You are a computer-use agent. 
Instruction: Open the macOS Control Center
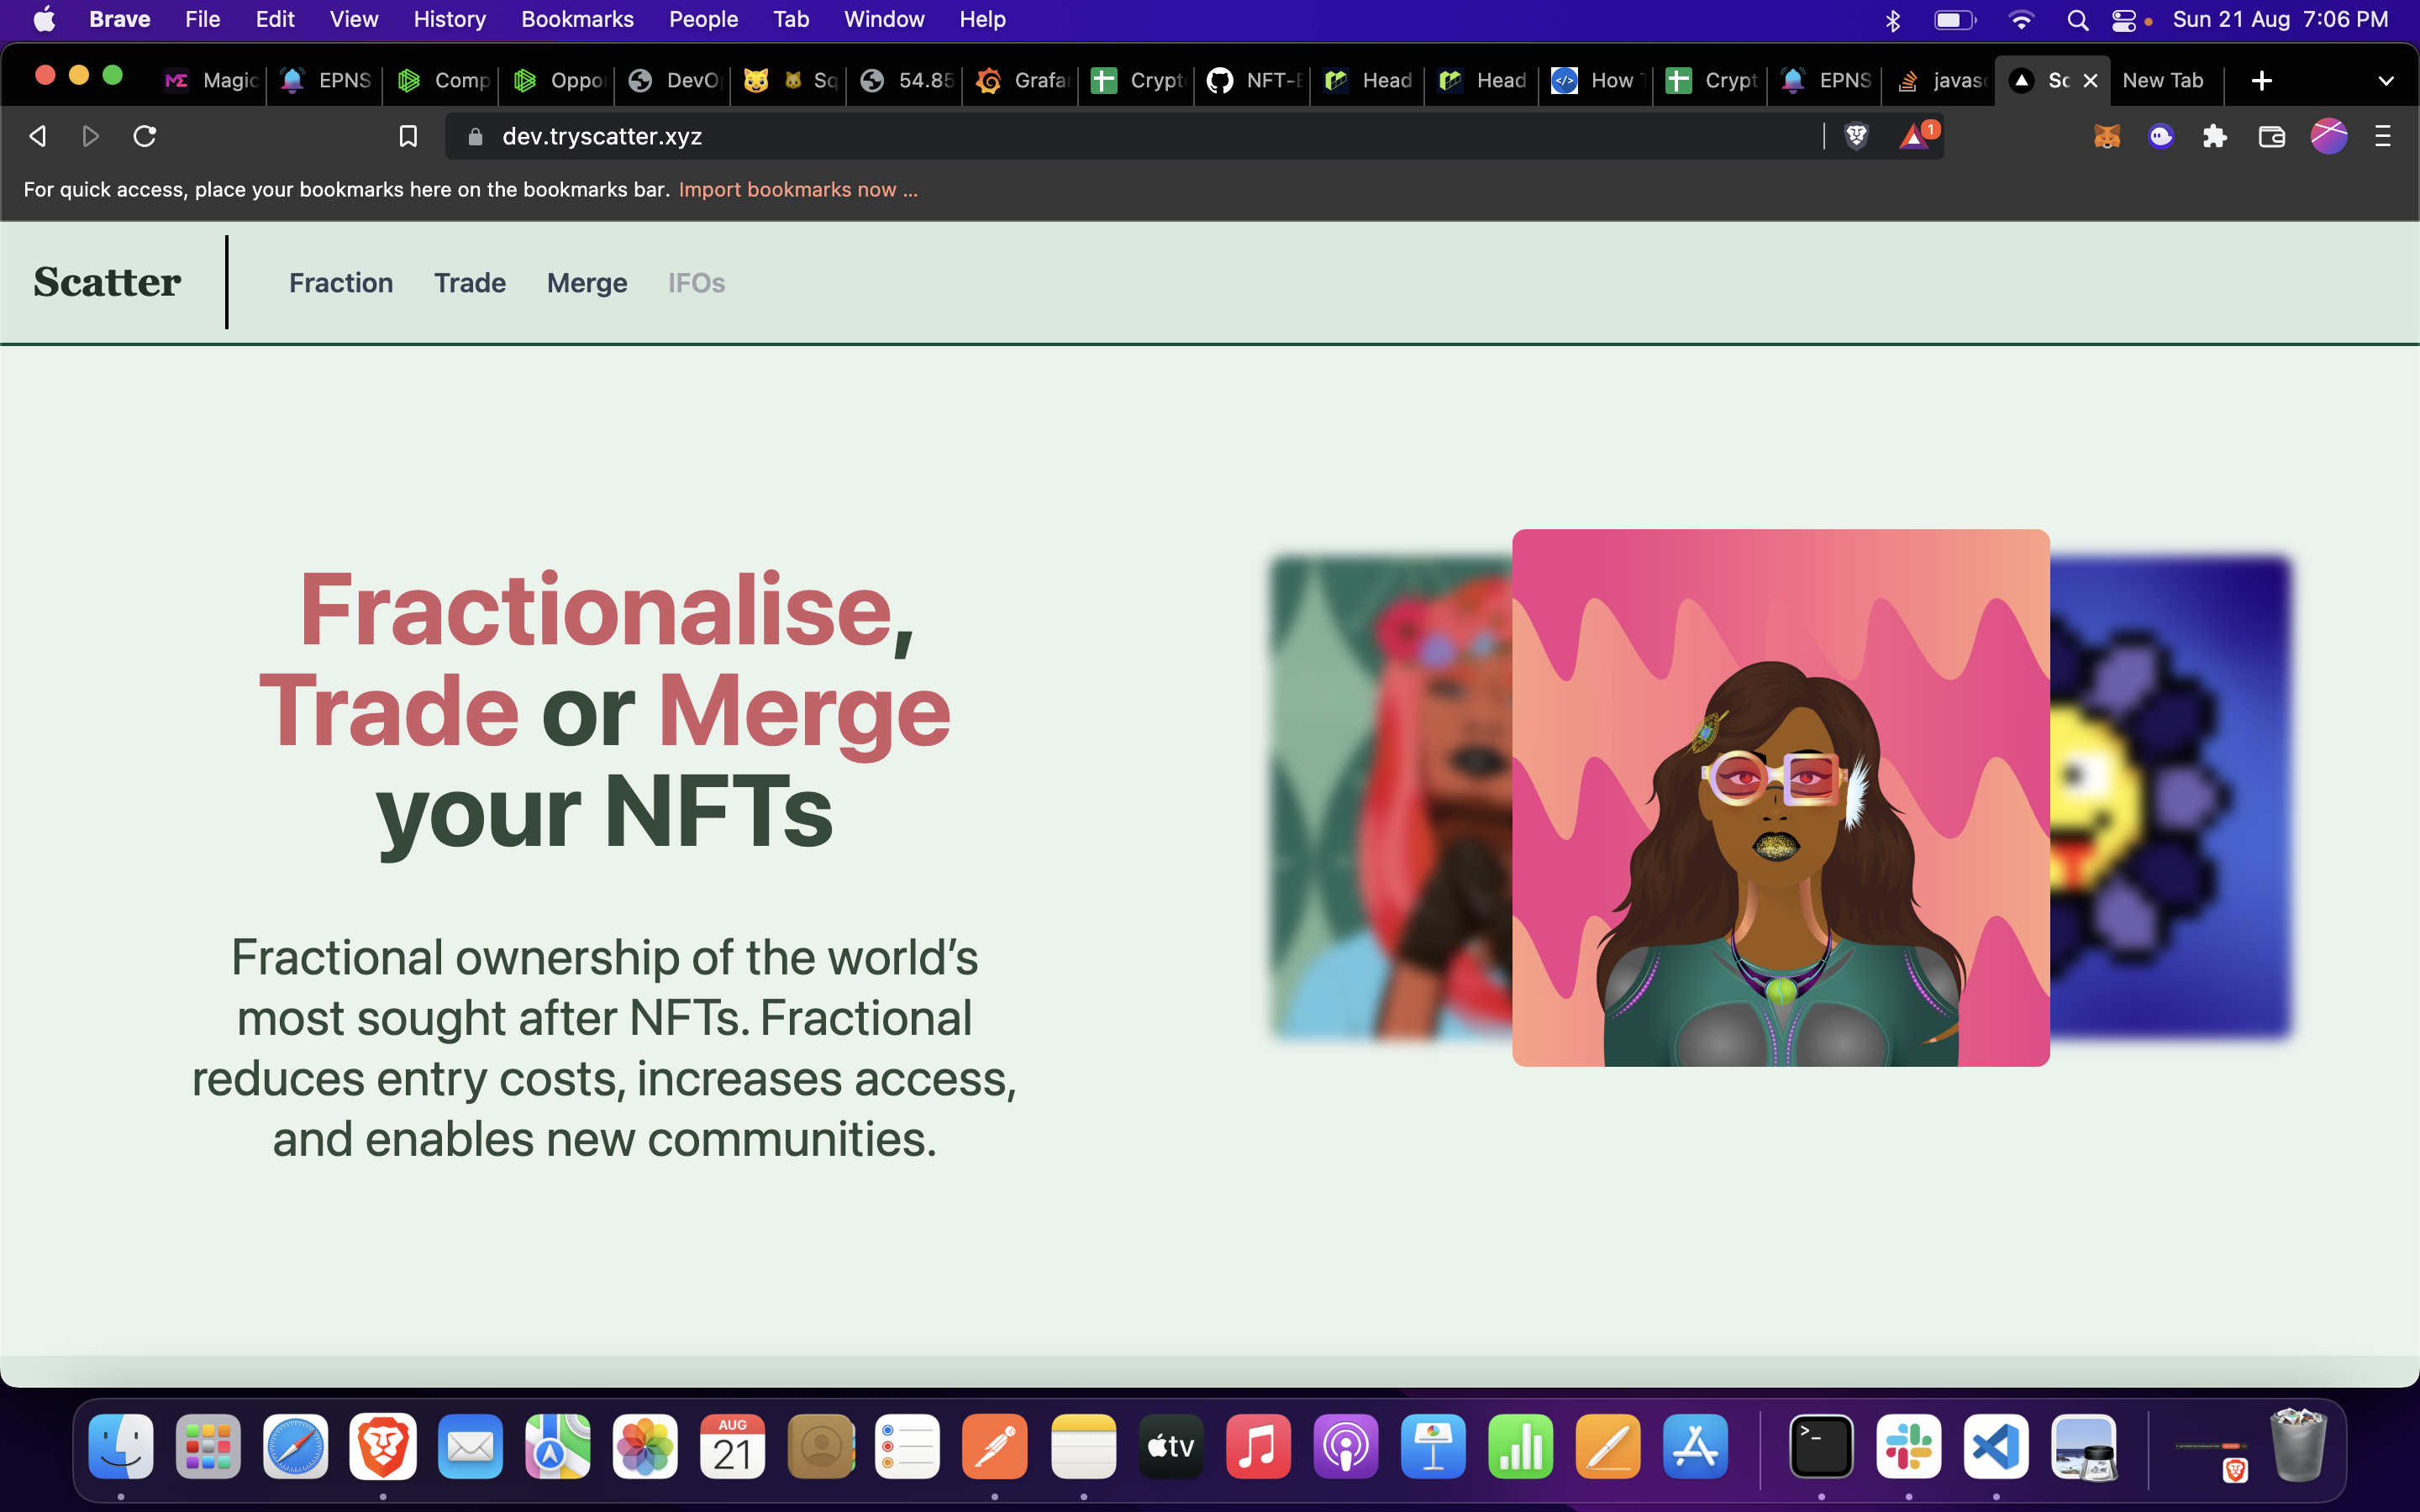(2123, 20)
